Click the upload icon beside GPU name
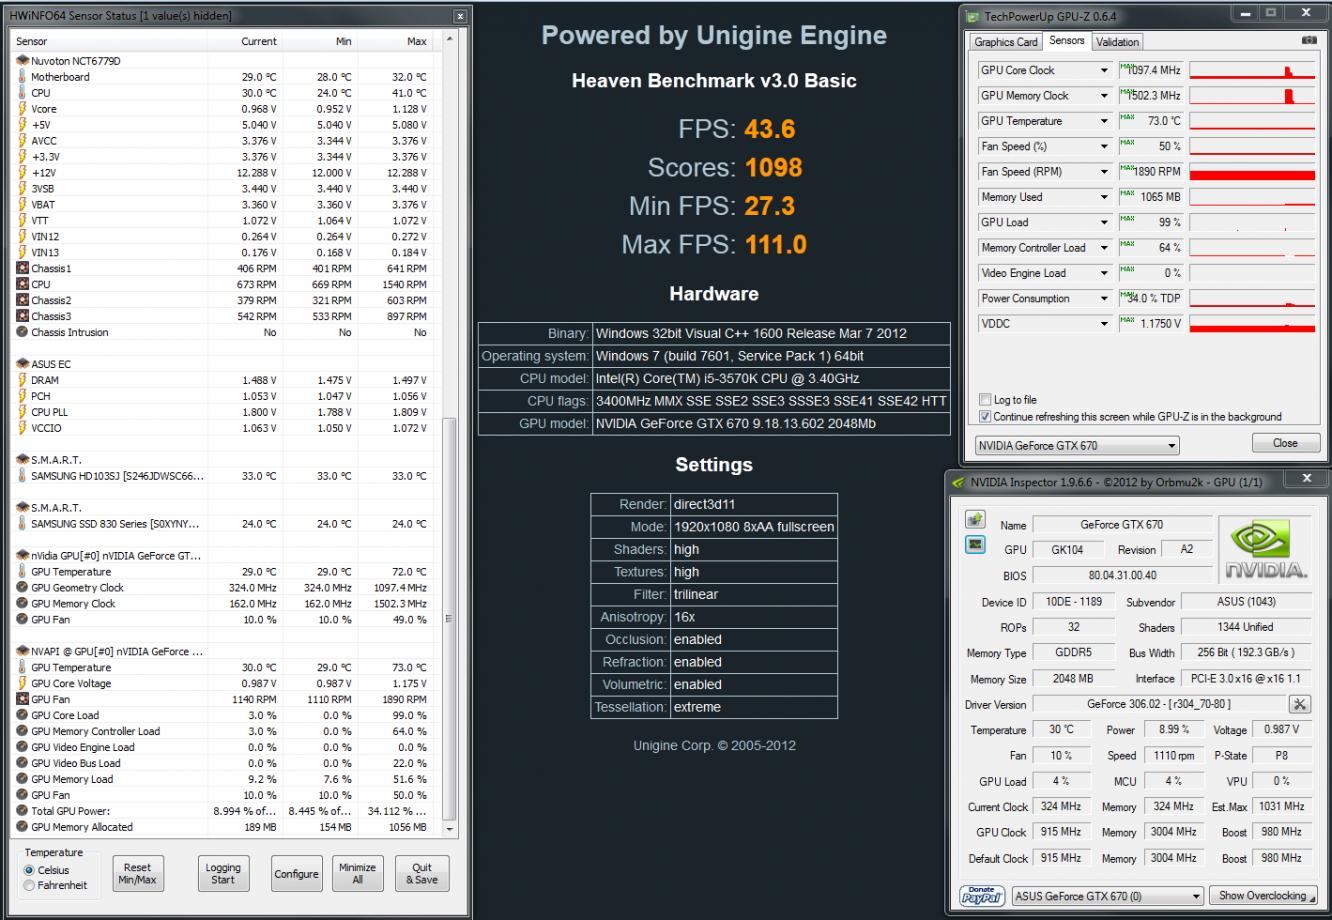 pyautogui.click(x=974, y=520)
